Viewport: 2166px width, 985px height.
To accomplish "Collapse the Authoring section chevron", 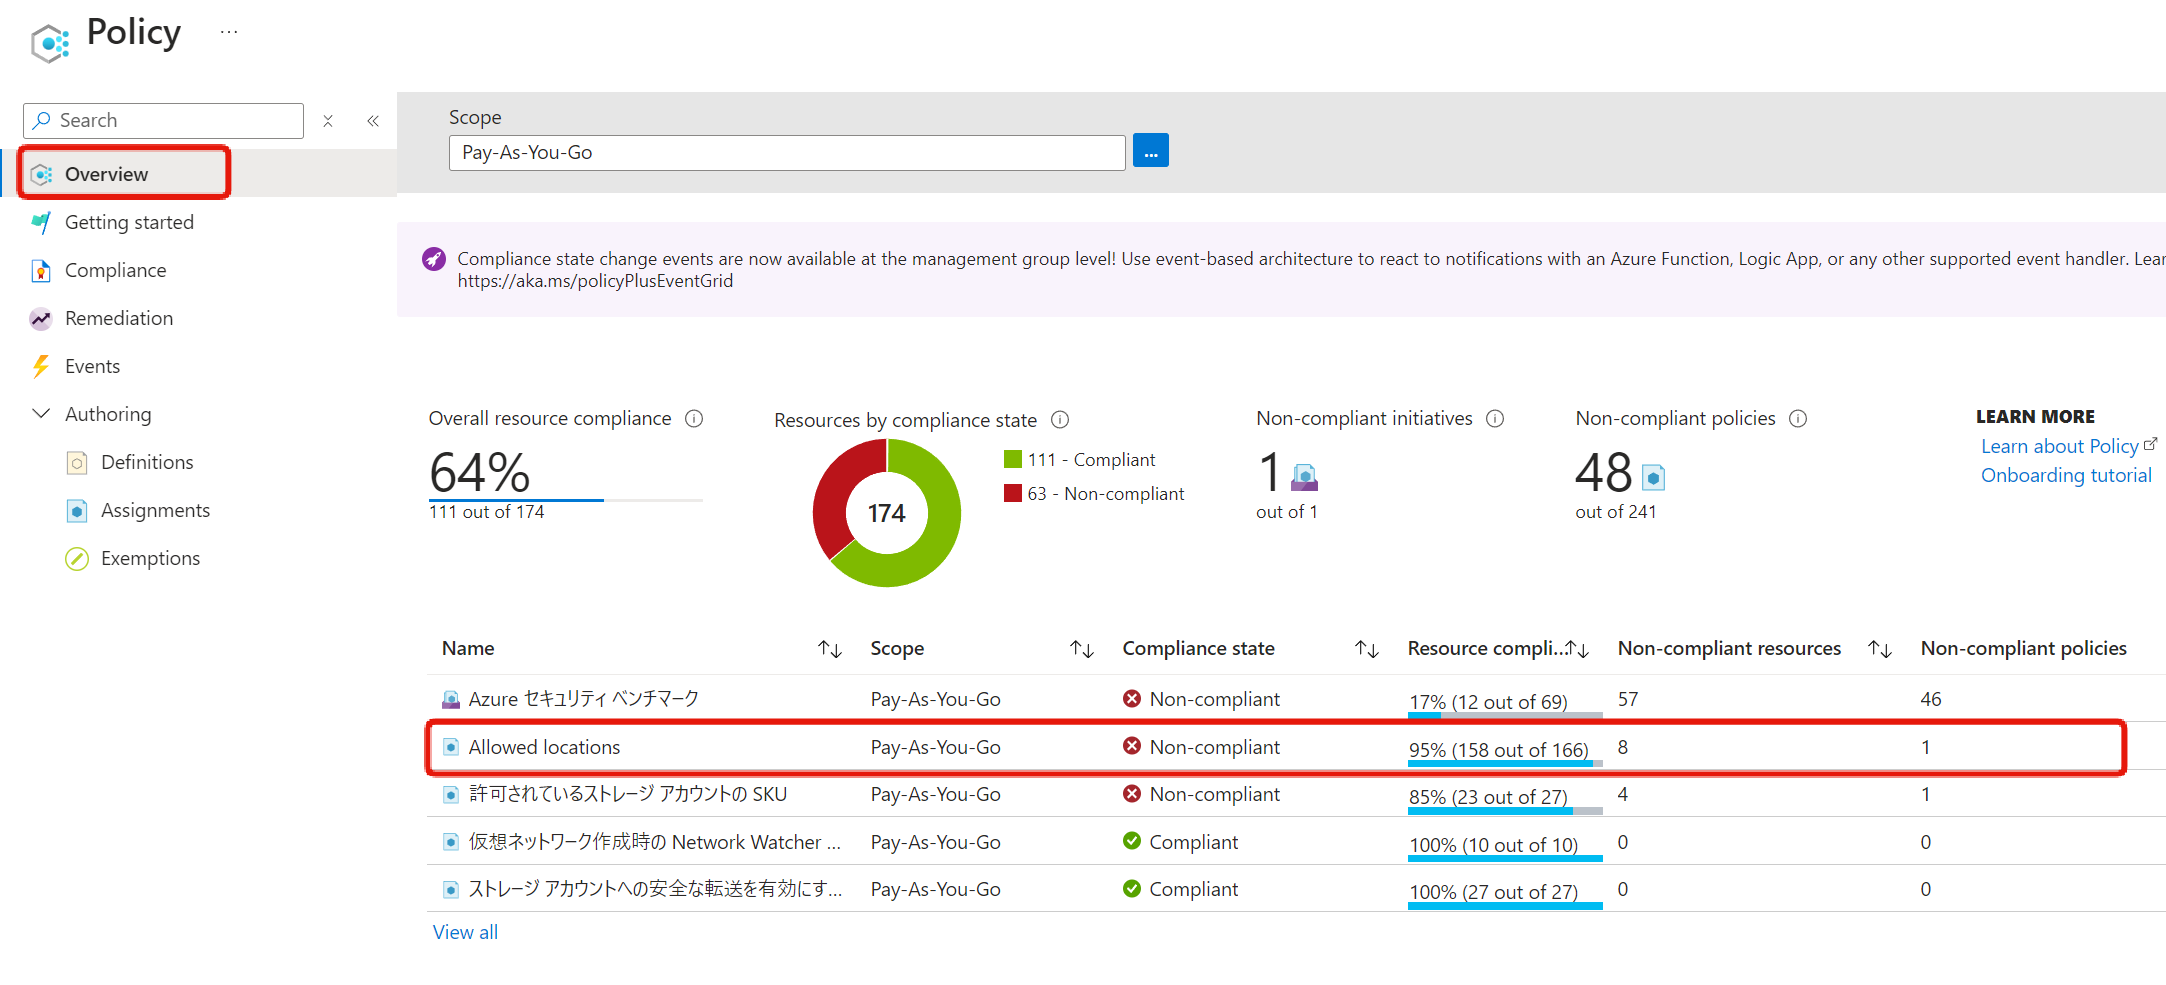I will (41, 413).
